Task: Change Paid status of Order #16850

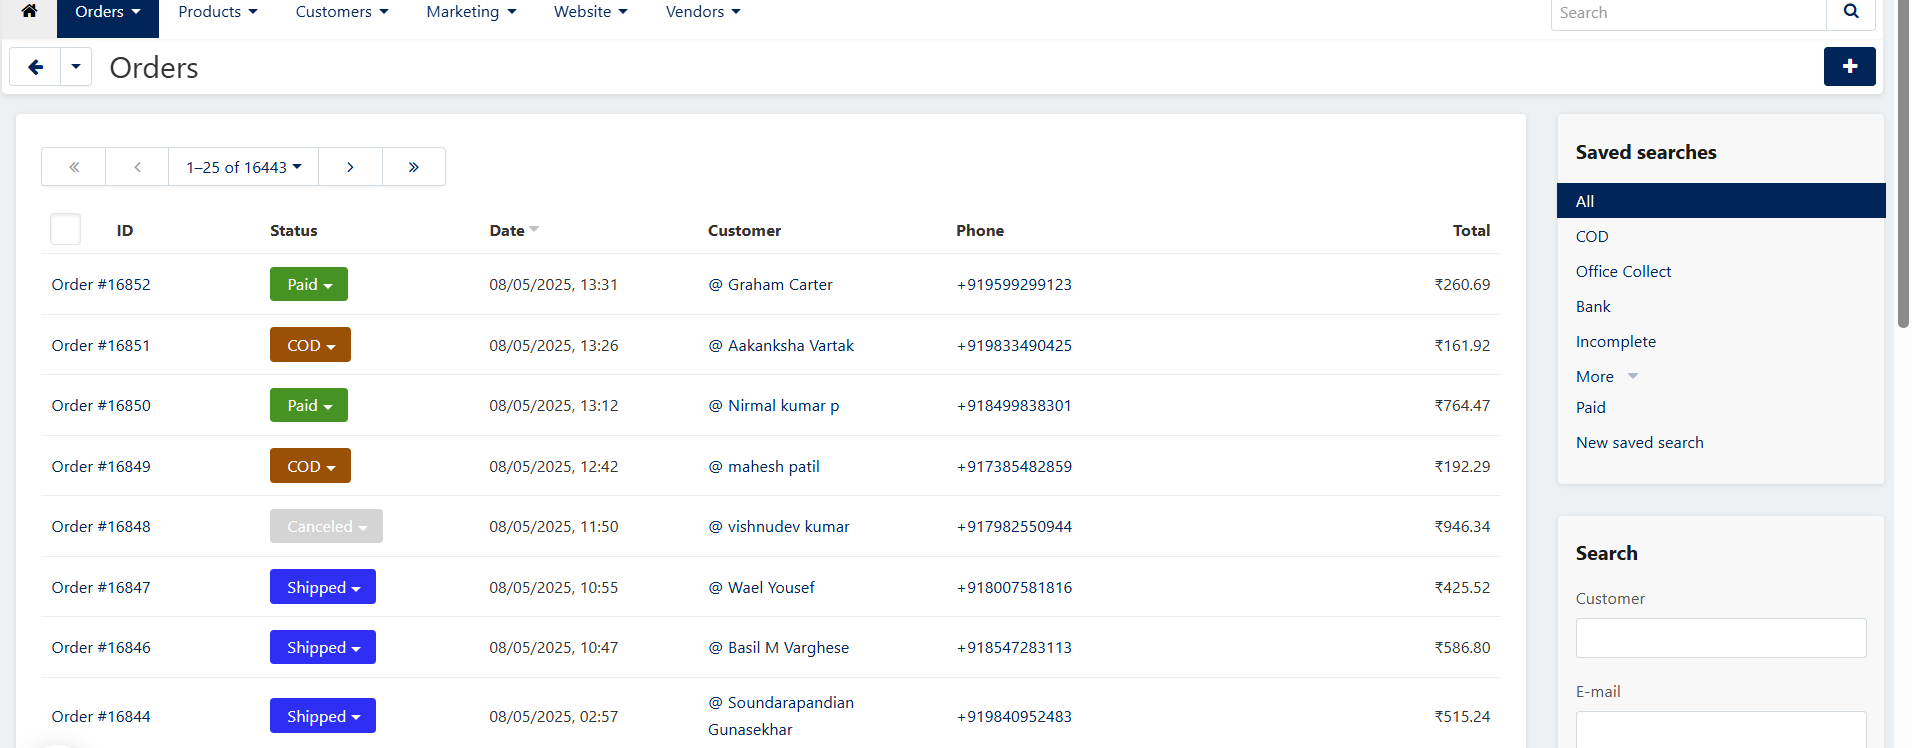Action: [309, 405]
